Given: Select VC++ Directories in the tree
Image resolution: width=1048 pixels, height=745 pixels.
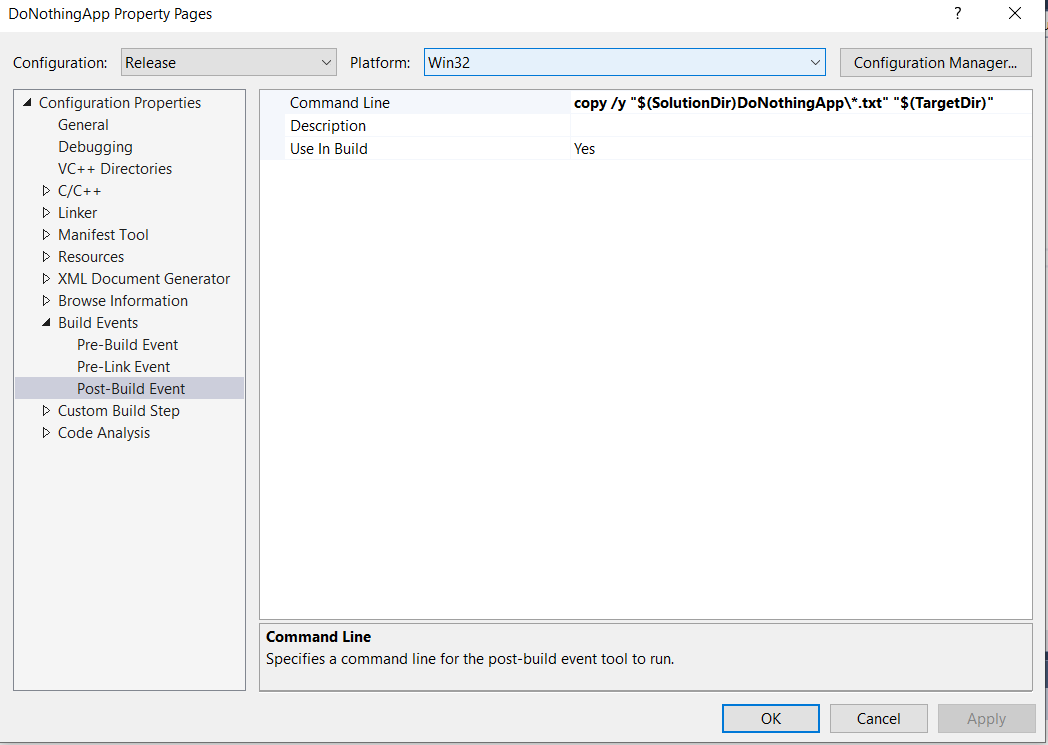Looking at the screenshot, I should pyautogui.click(x=115, y=169).
